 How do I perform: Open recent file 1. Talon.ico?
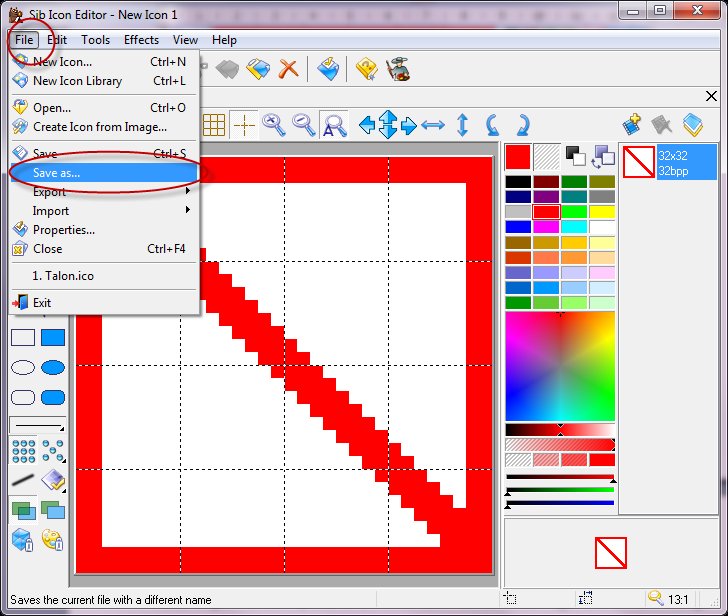64,276
